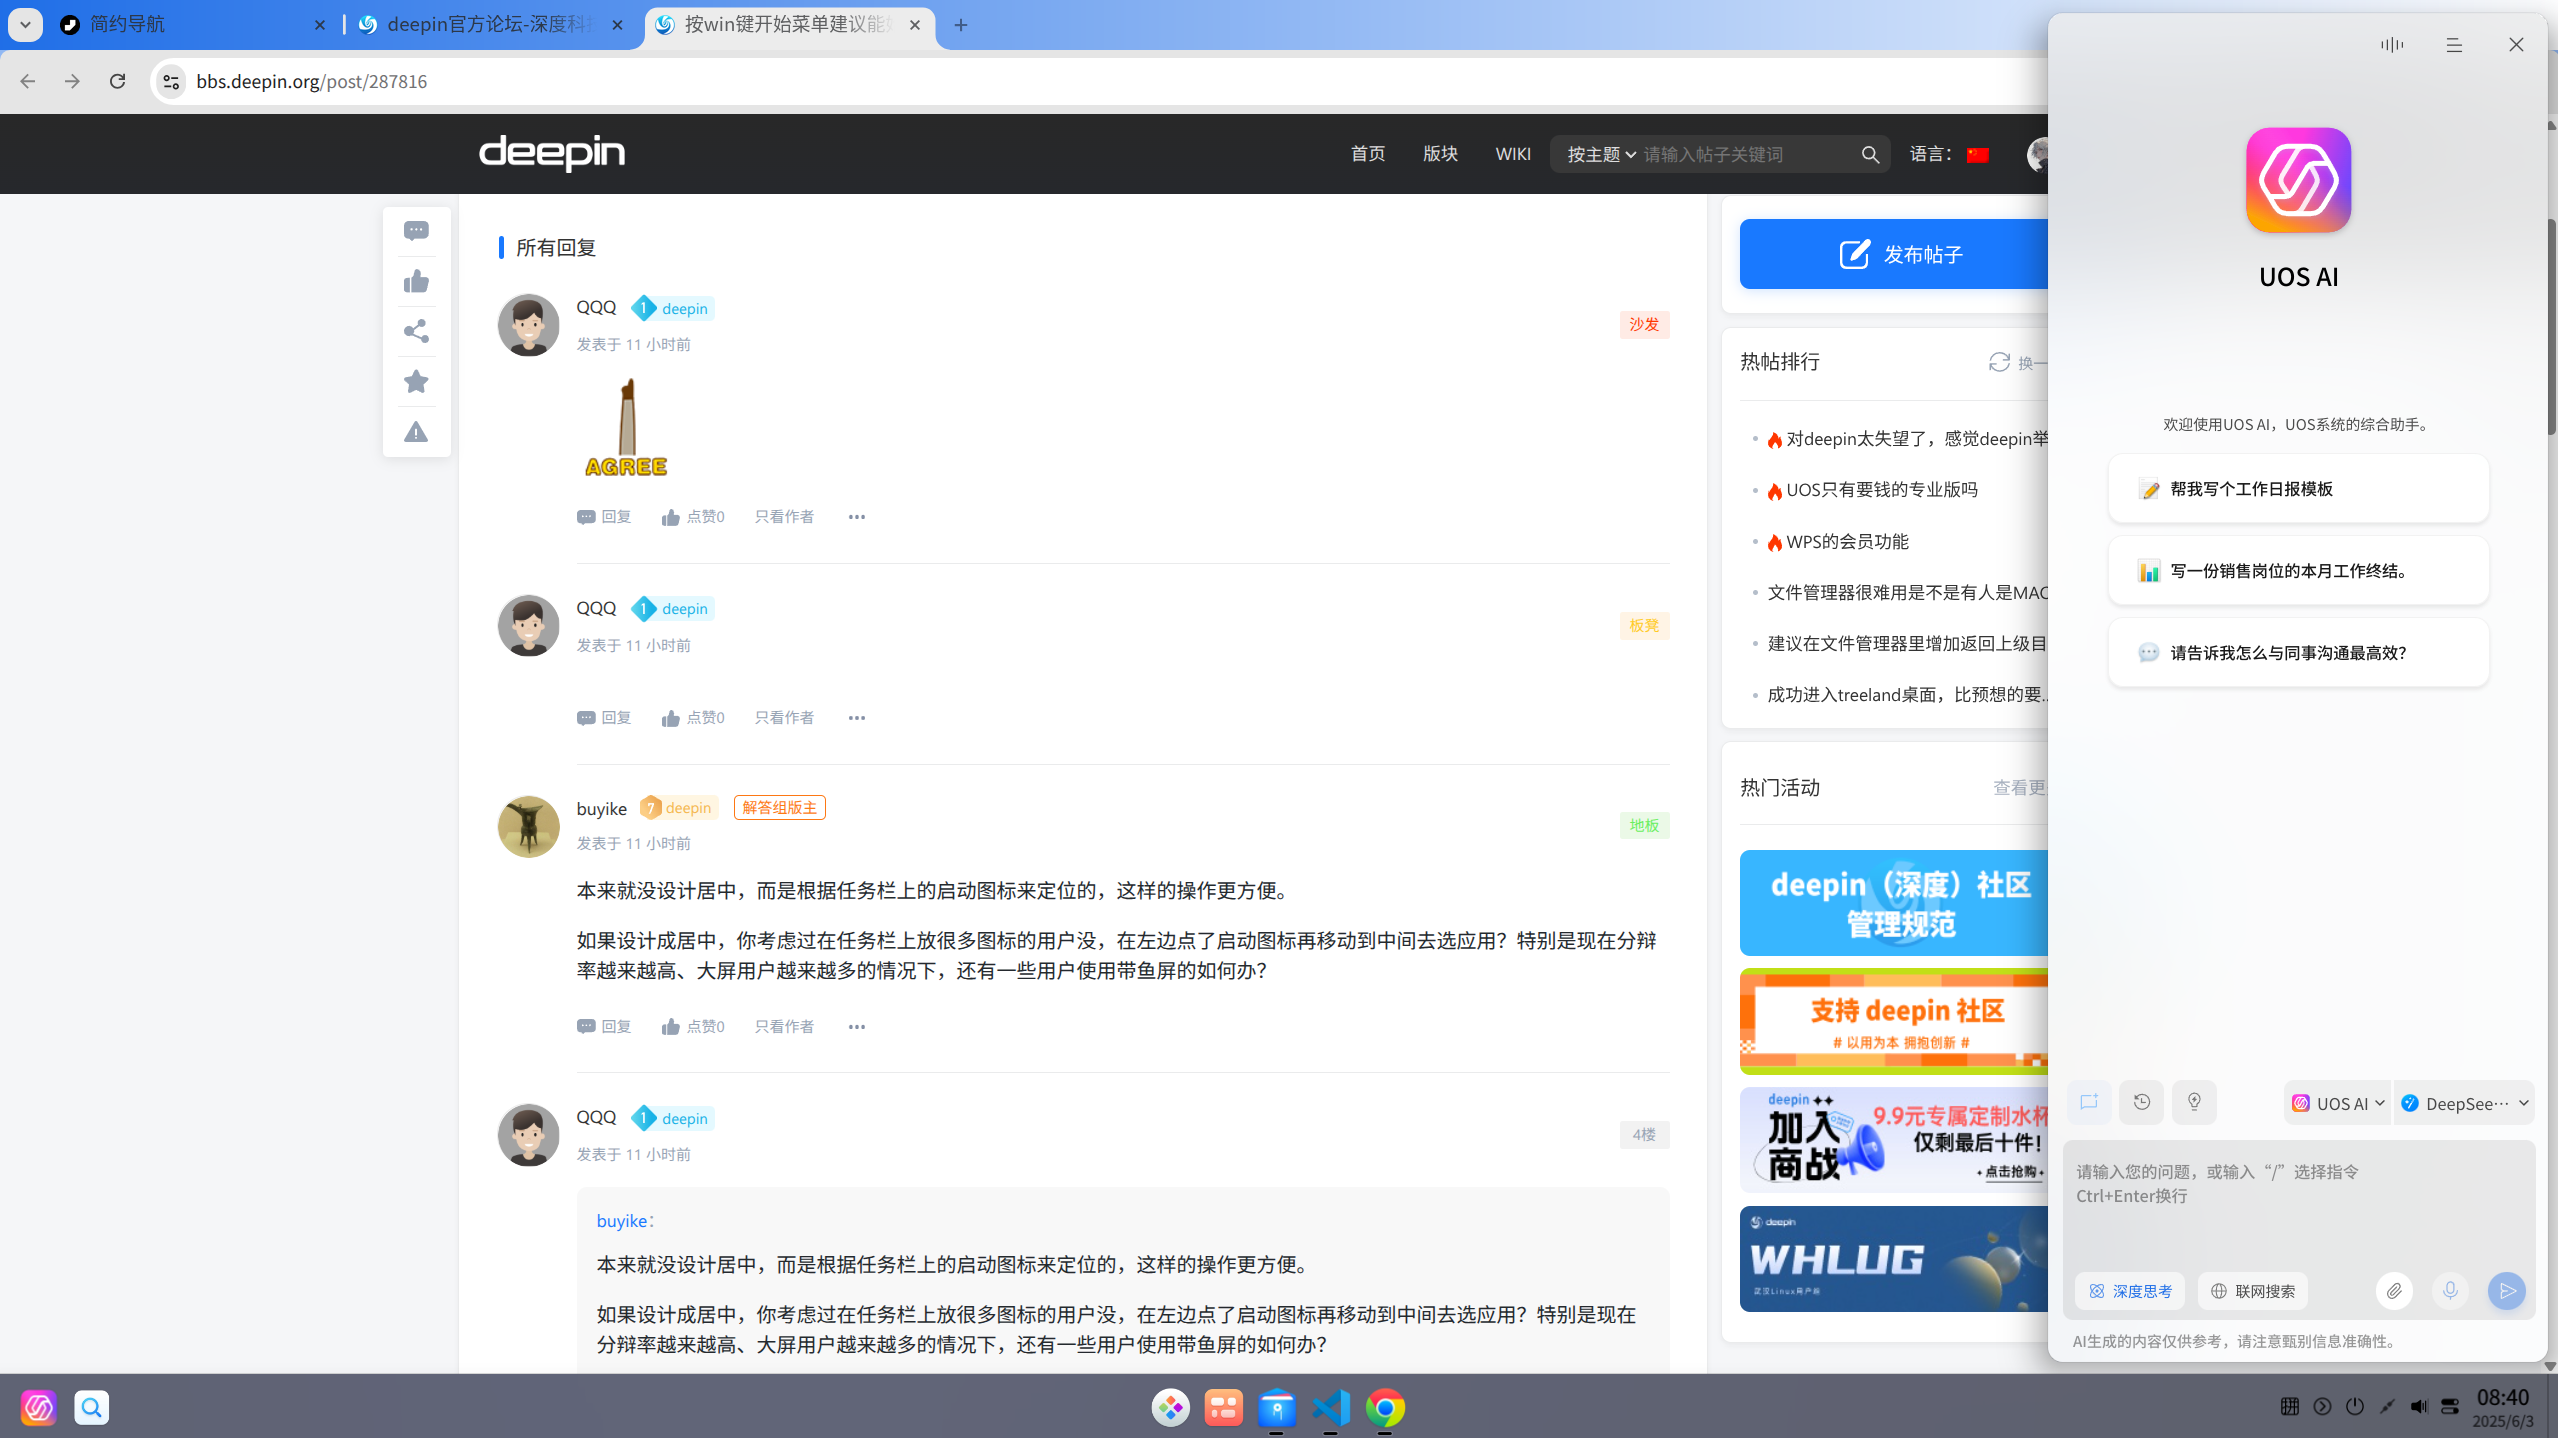Click the share icon in the left sidebar
Viewport: 2558px width, 1438px height.
point(416,331)
